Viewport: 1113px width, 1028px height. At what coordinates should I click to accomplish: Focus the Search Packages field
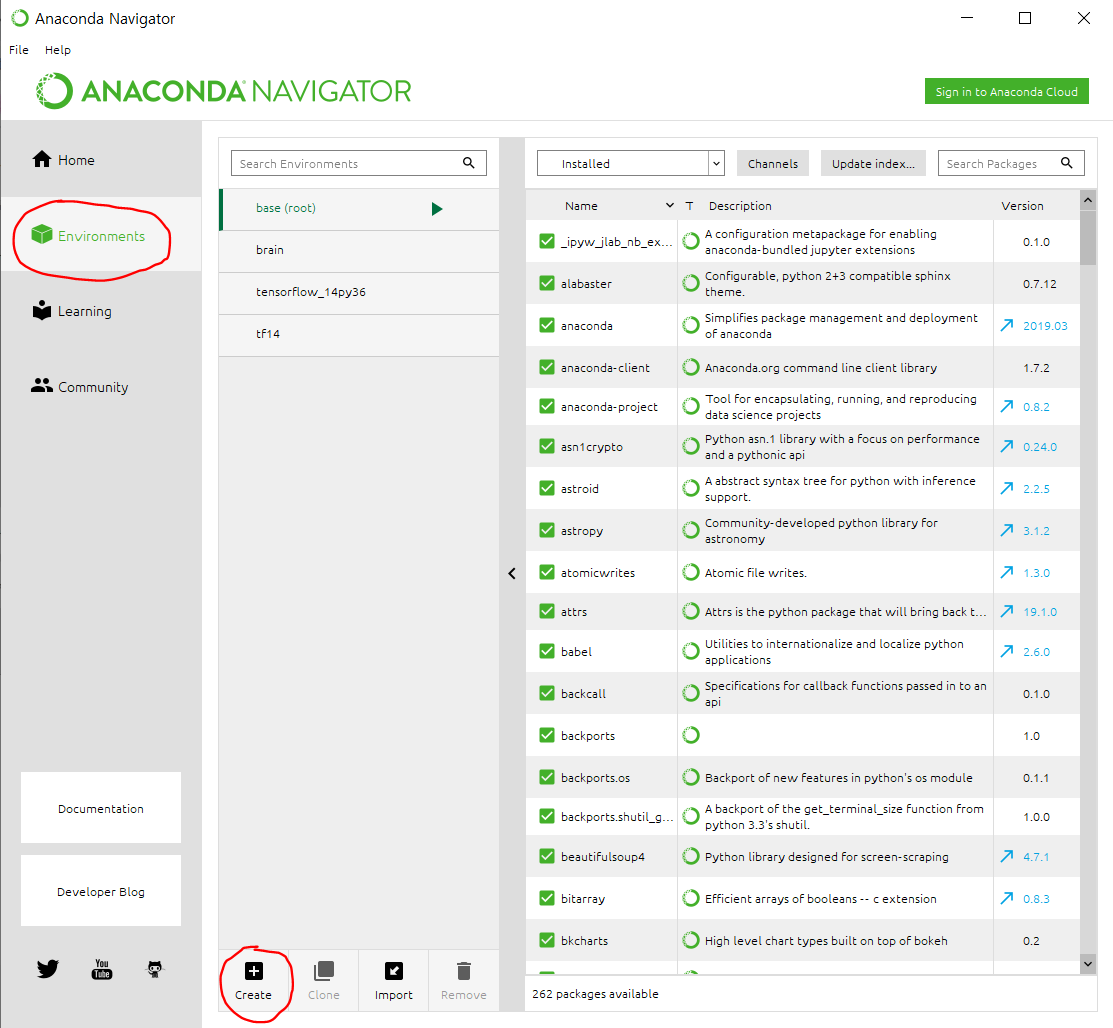click(x=1011, y=163)
